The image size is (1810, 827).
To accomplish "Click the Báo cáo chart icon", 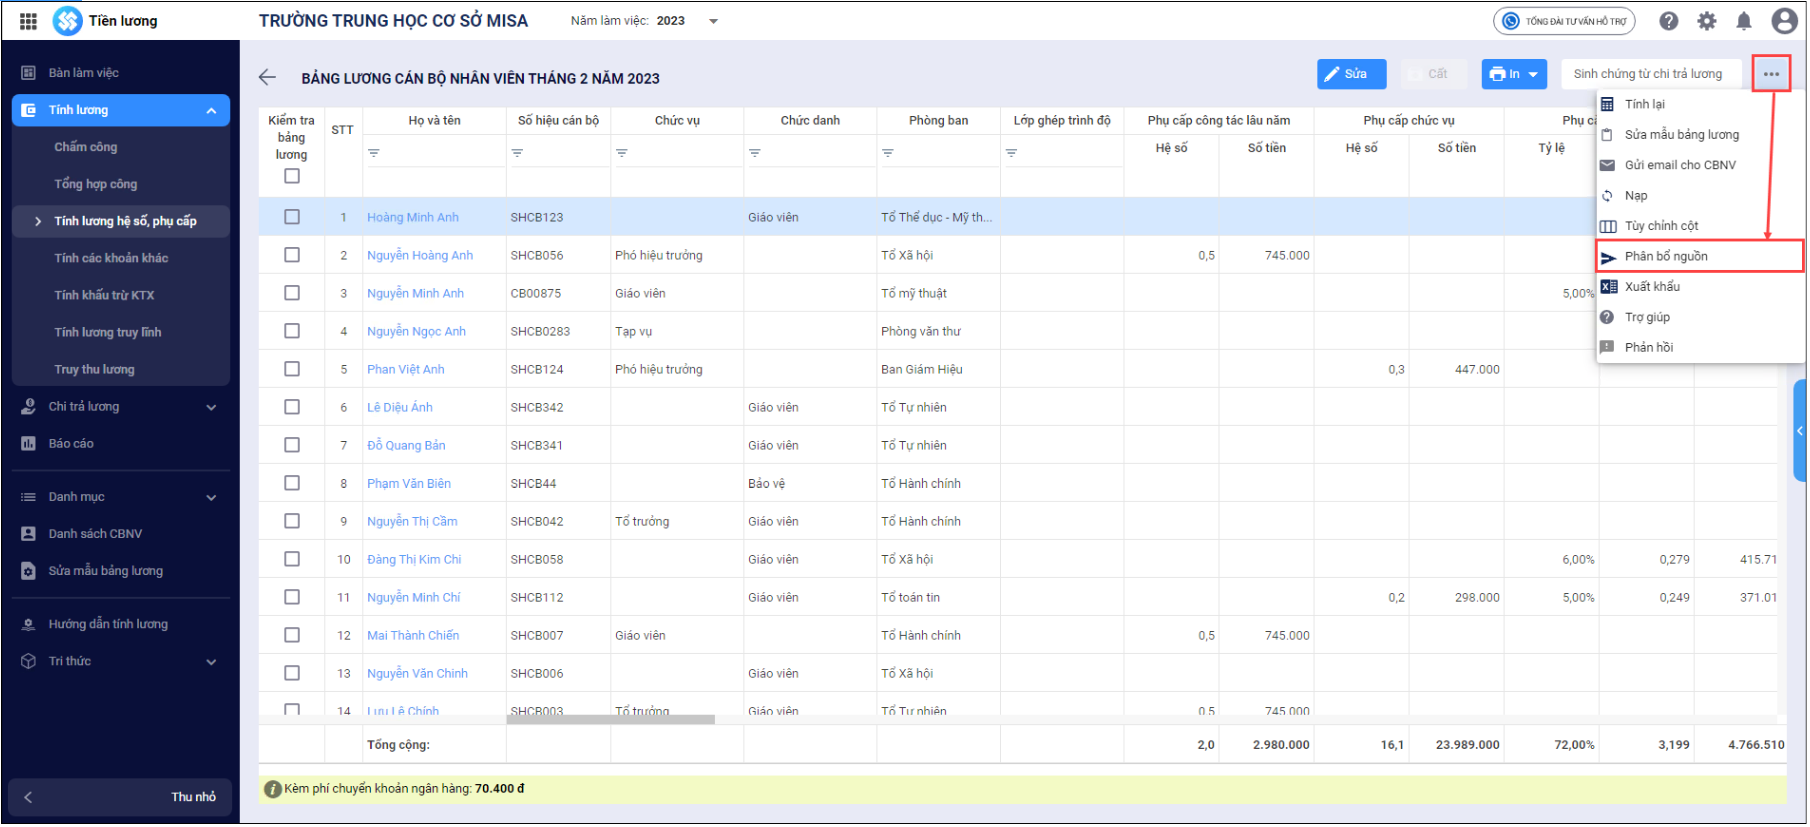I will [29, 444].
